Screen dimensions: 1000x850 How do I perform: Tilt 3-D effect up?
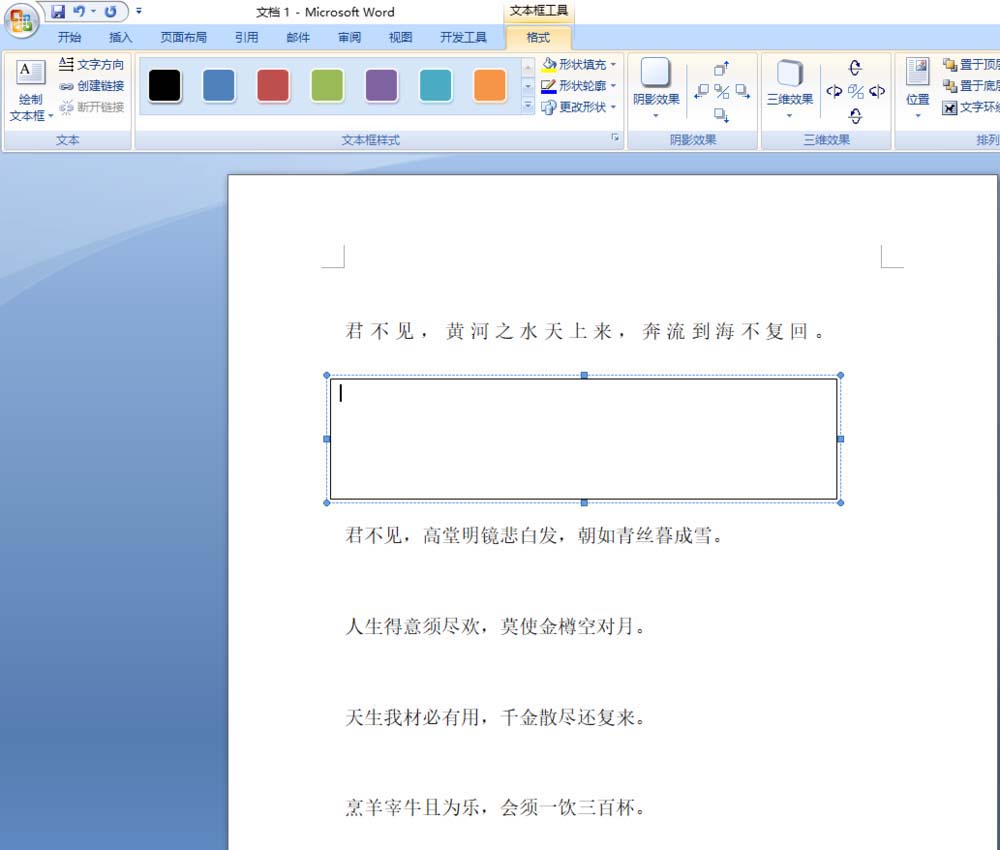coord(855,67)
